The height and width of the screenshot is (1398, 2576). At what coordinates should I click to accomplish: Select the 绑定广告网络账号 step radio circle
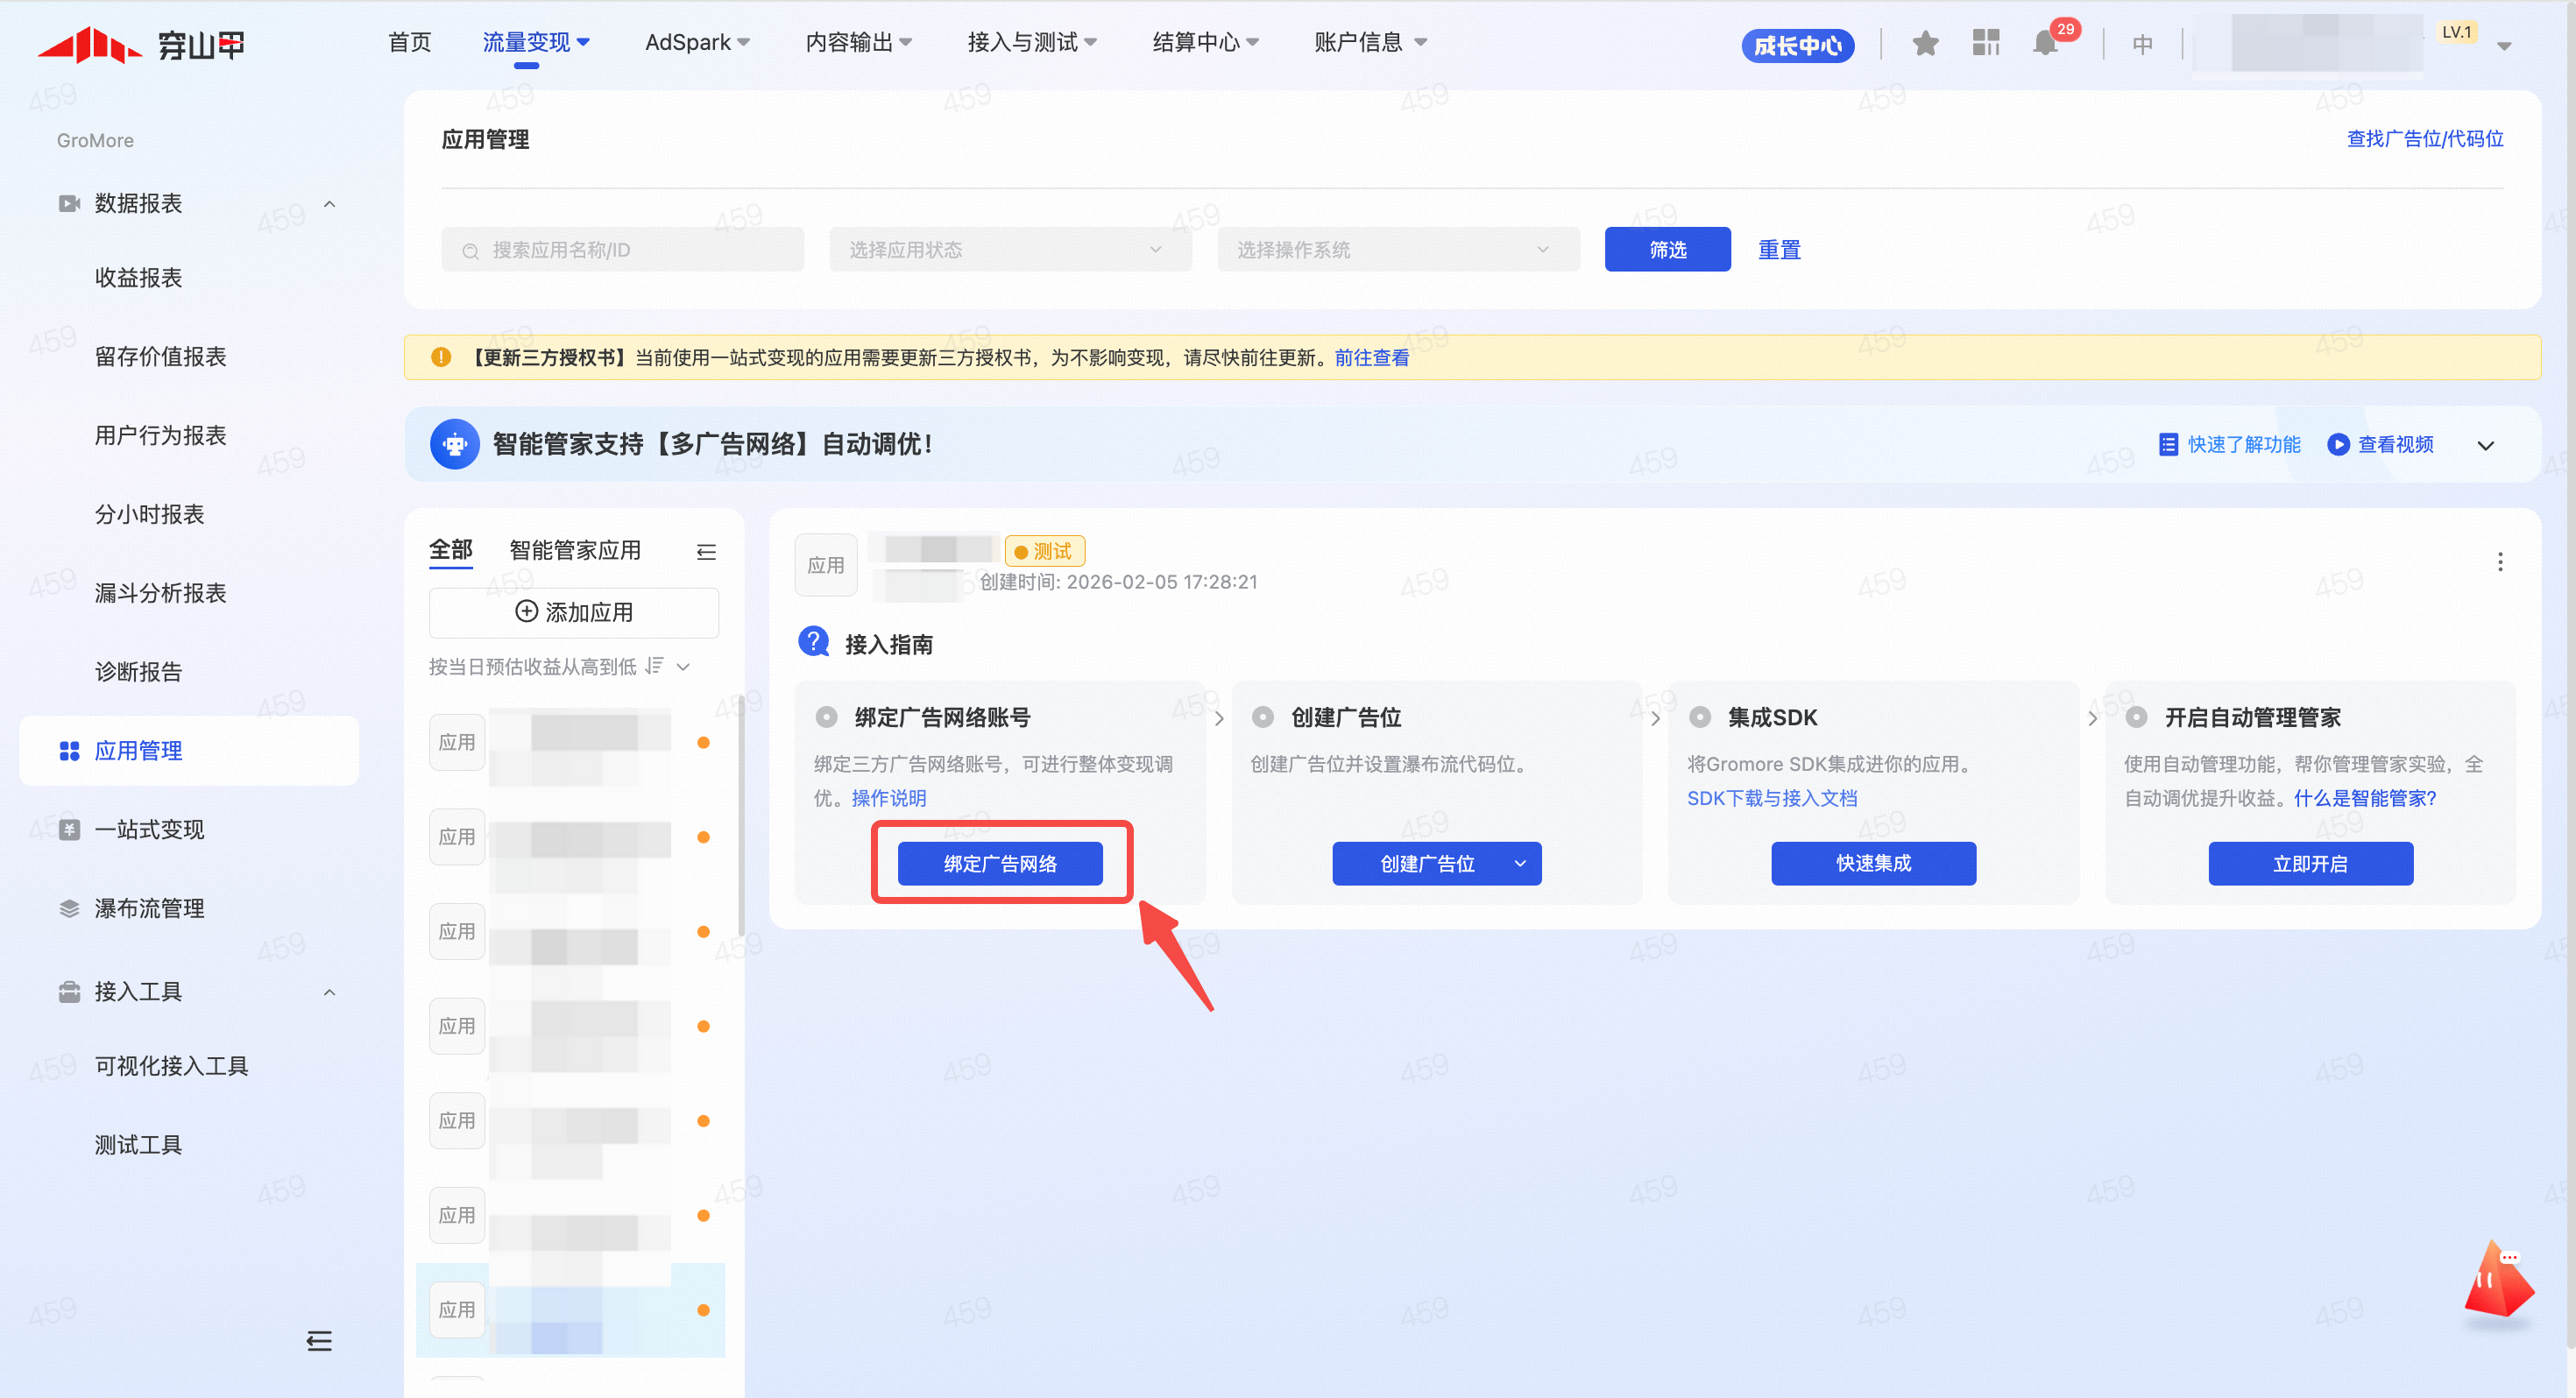[826, 717]
